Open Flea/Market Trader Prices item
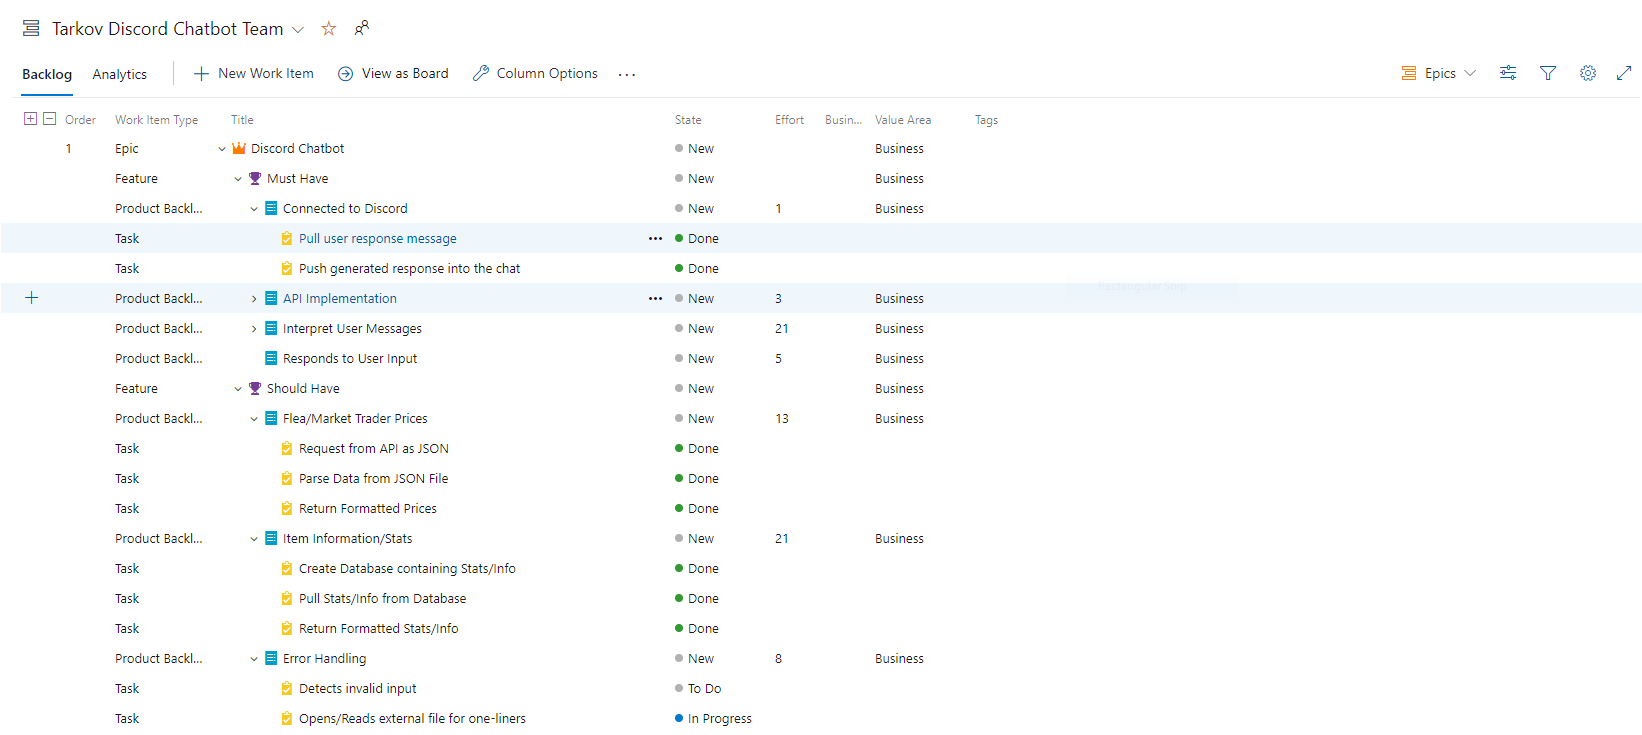Viewport: 1642px width, 735px height. pos(355,419)
